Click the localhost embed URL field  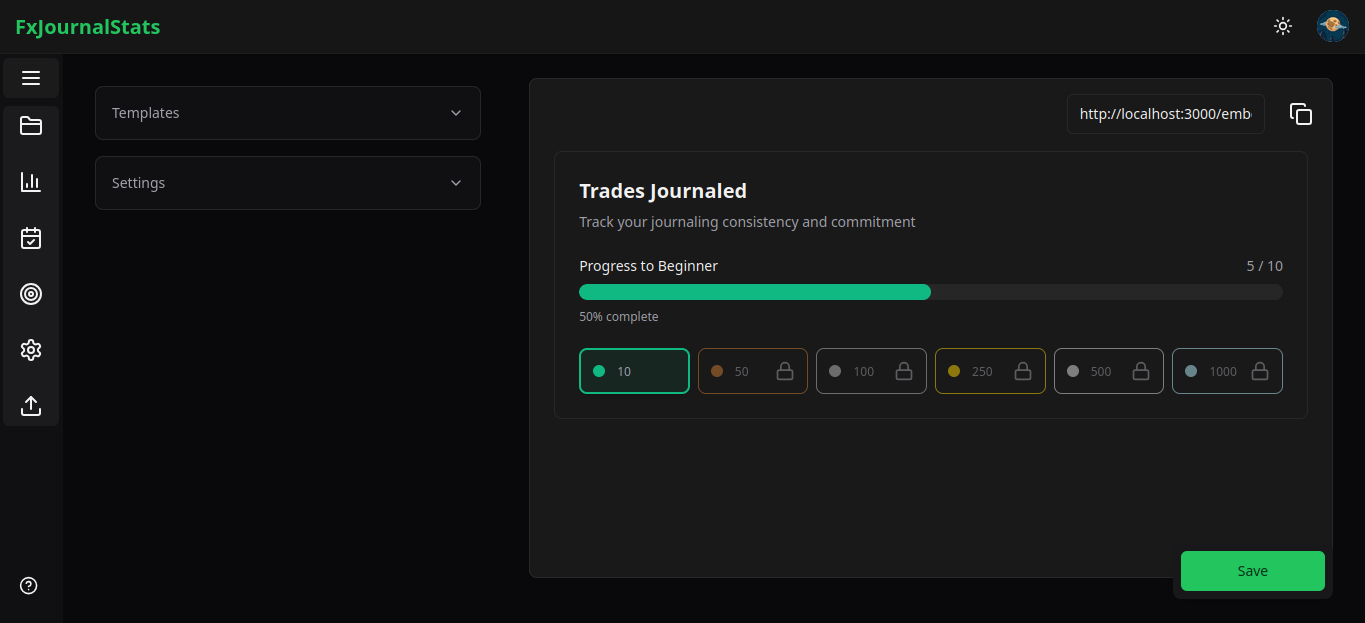pos(1165,114)
